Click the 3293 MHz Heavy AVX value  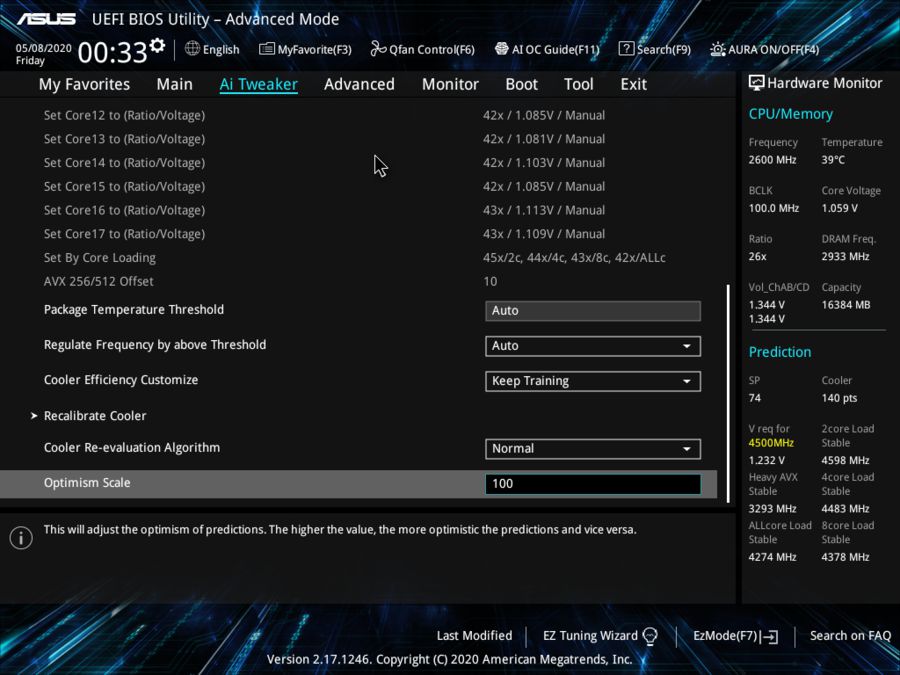pos(772,509)
